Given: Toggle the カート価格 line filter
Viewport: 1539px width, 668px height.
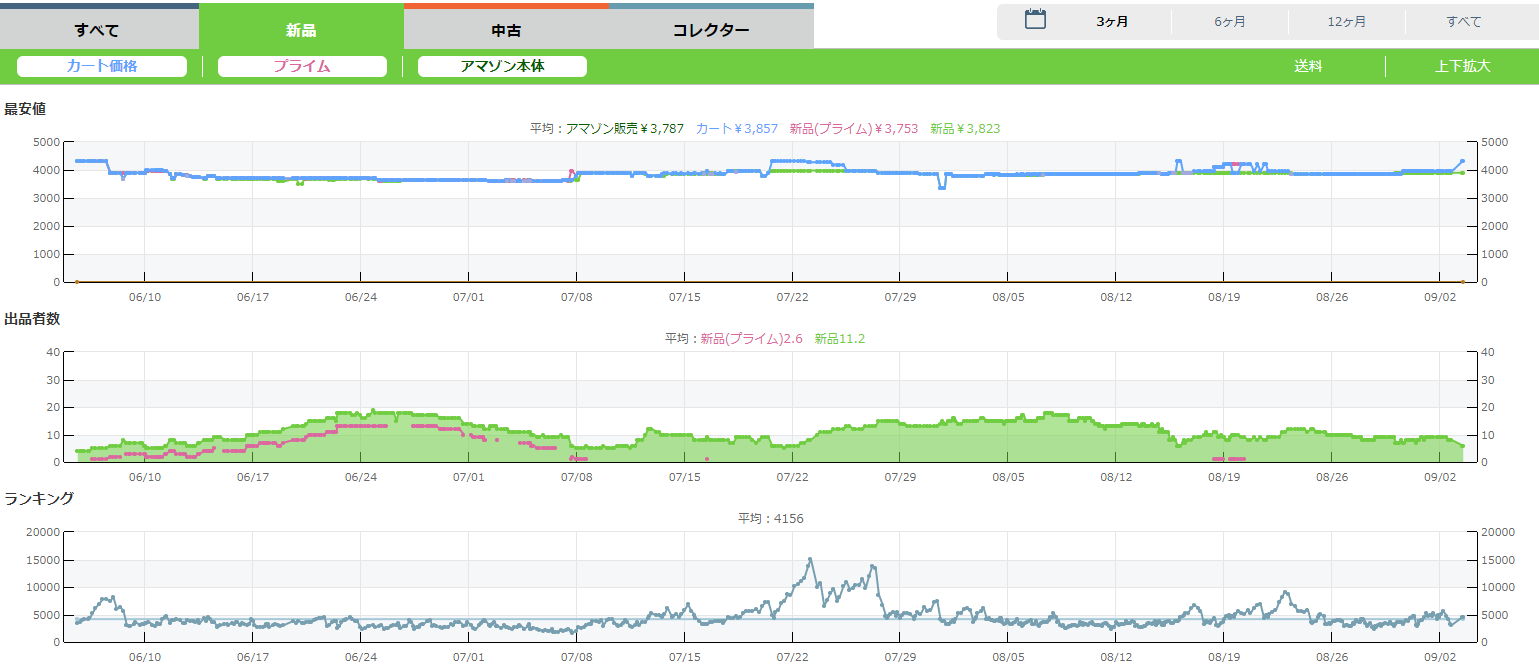Looking at the screenshot, I should (102, 66).
